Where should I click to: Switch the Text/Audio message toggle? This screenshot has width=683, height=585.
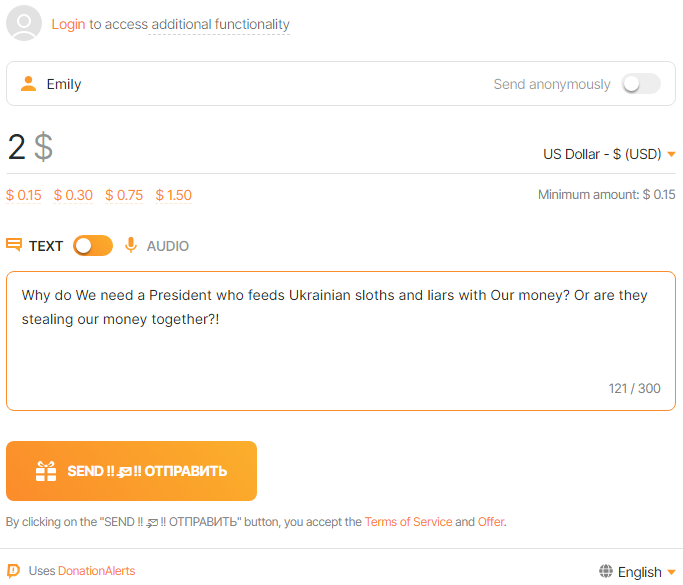[93, 245]
